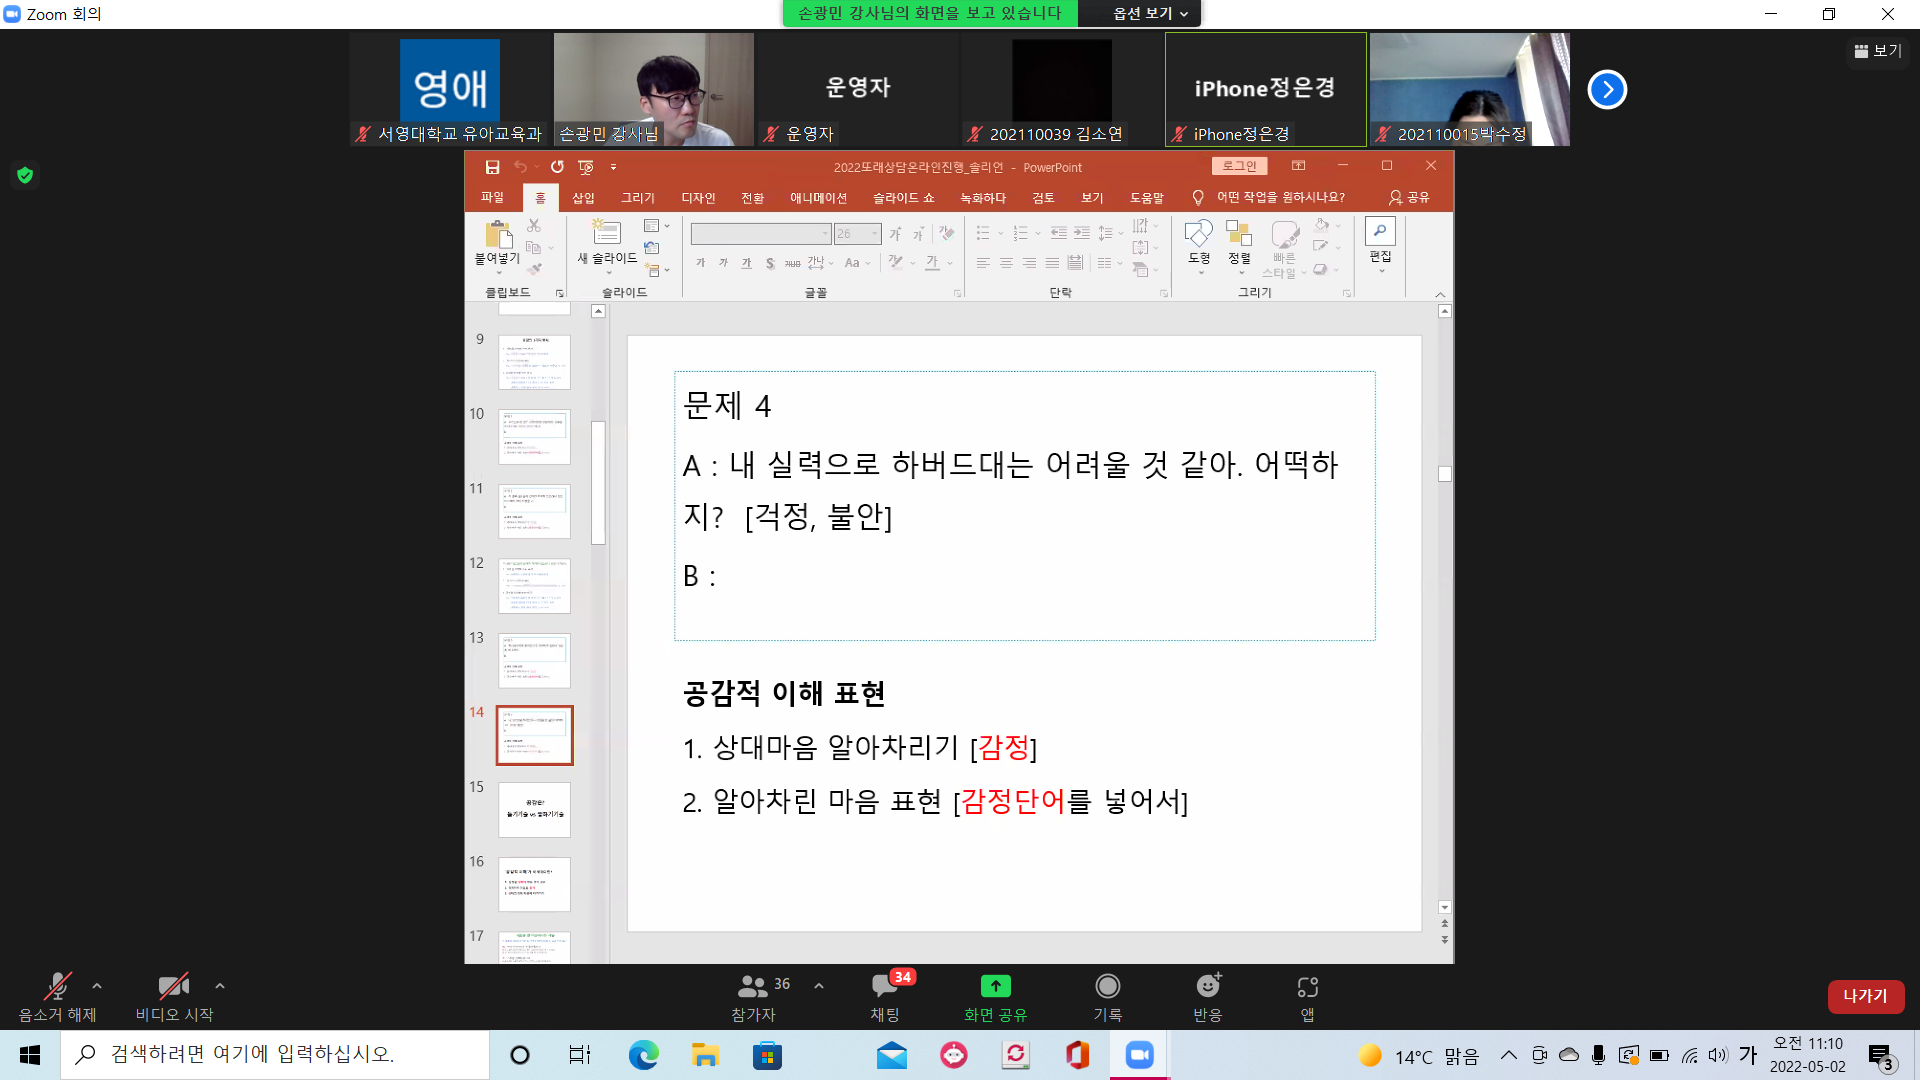Image resolution: width=1920 pixels, height=1080 pixels.
Task: Expand the video options caret
Action: [x=220, y=986]
